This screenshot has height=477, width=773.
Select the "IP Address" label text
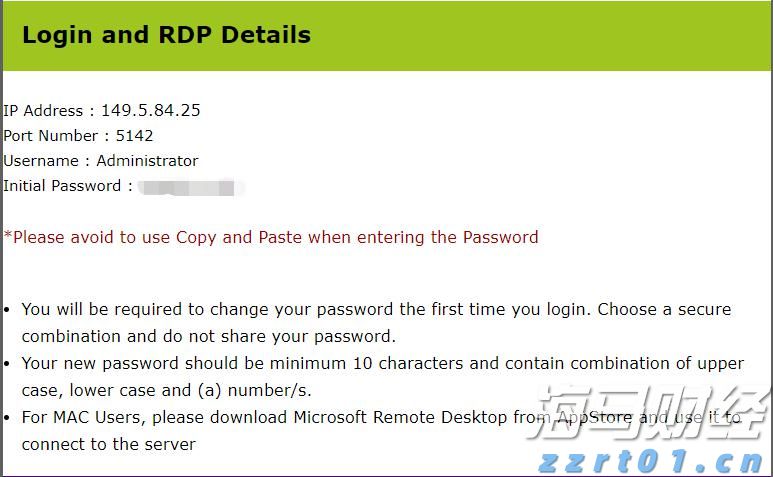(44, 110)
